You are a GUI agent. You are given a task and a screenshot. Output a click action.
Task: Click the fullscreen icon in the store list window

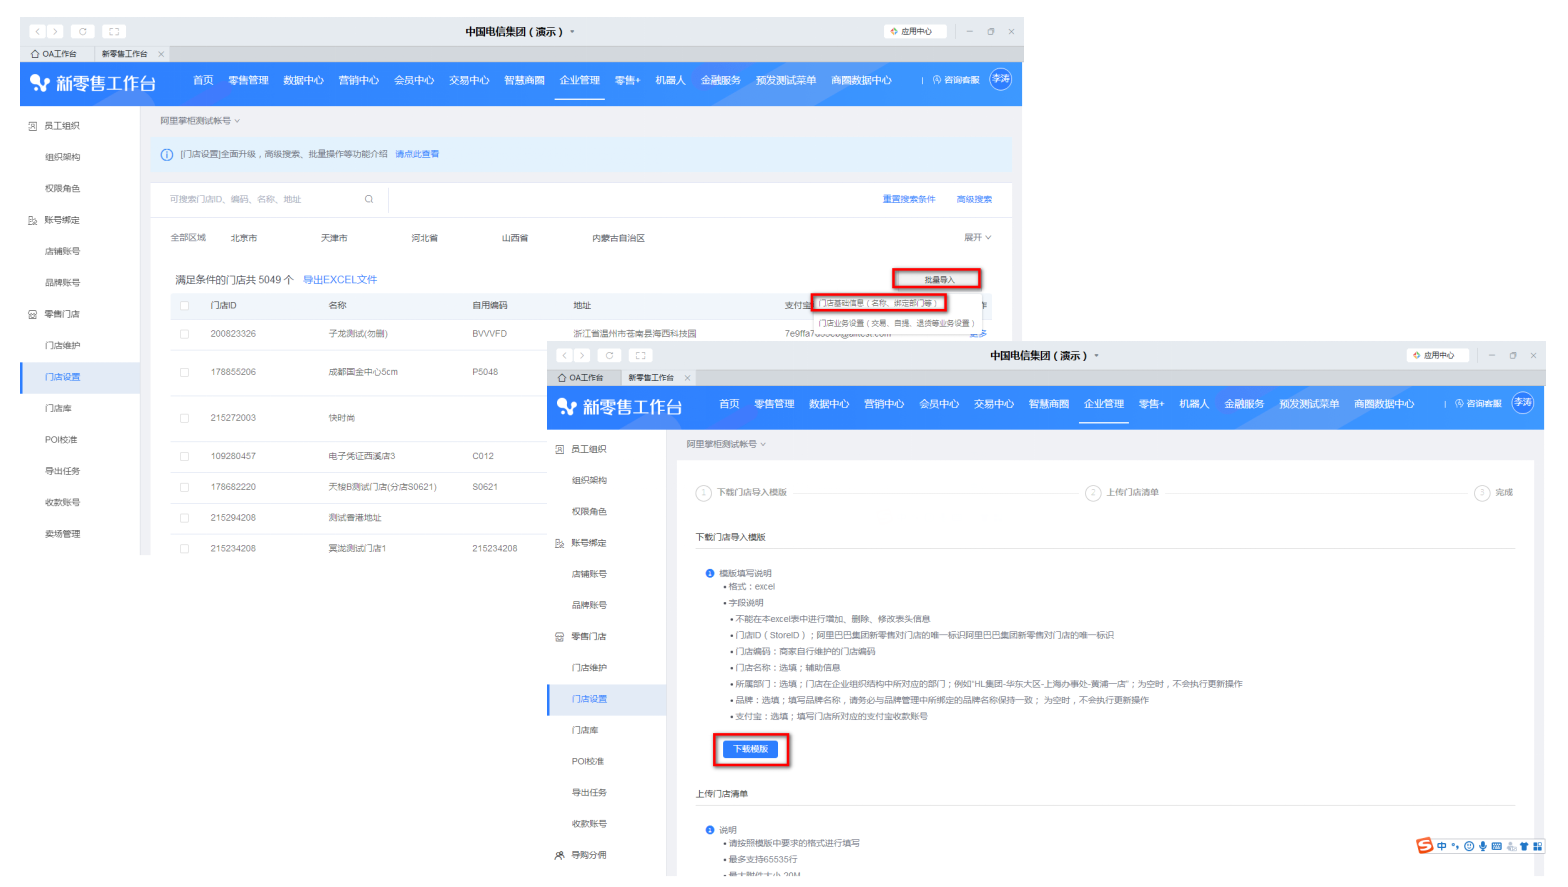(114, 31)
